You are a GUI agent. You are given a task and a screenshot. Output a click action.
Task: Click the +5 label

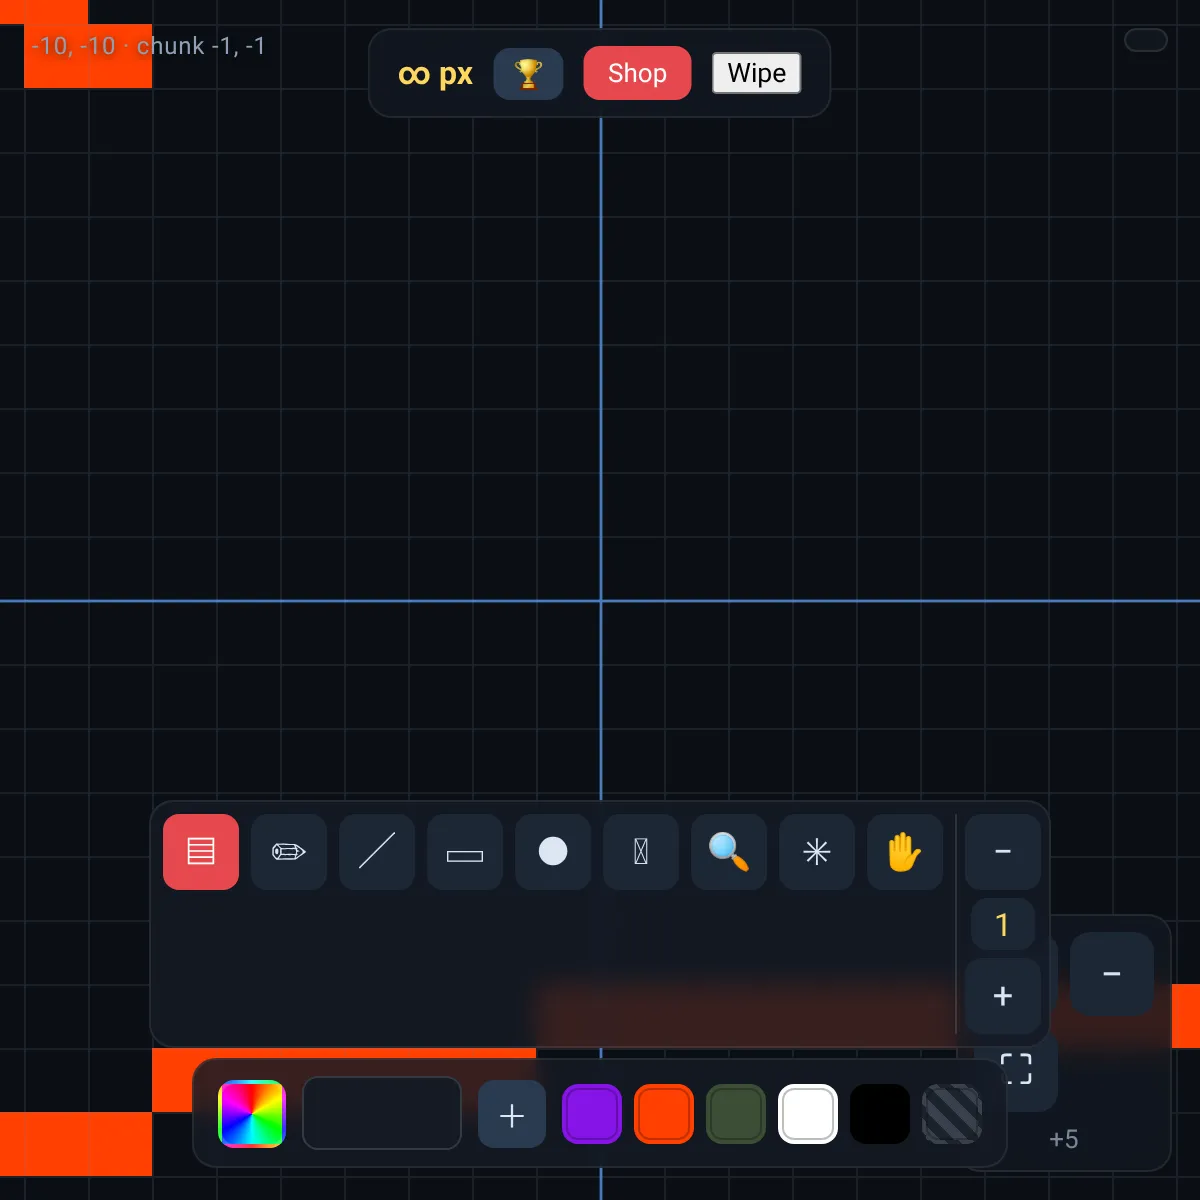(1064, 1139)
